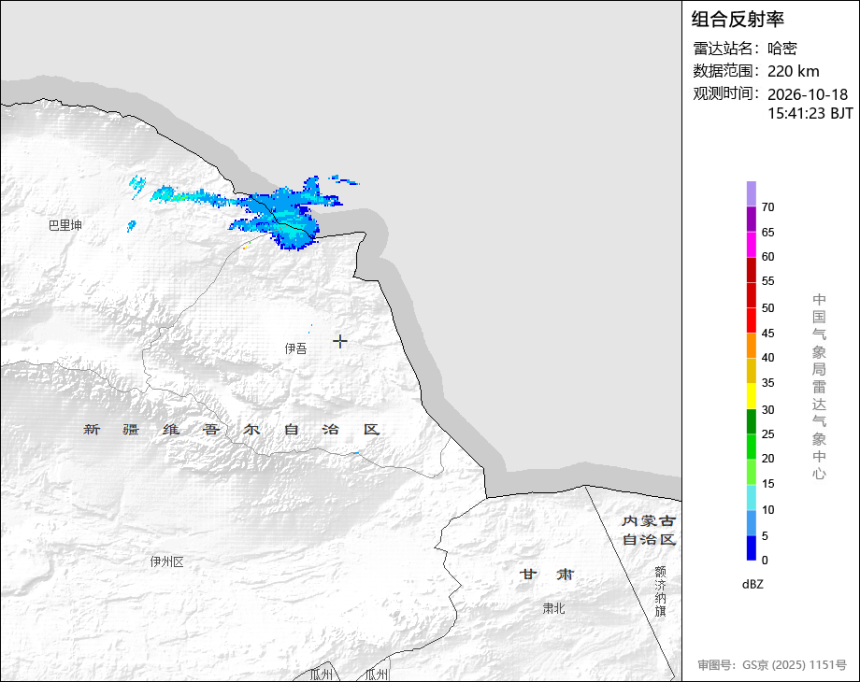Click the 观测时间 field label

pyautogui.click(x=726, y=94)
